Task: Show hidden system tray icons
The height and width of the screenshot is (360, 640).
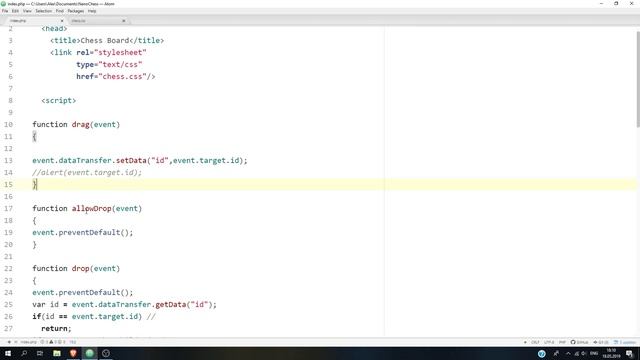Action: (568, 353)
